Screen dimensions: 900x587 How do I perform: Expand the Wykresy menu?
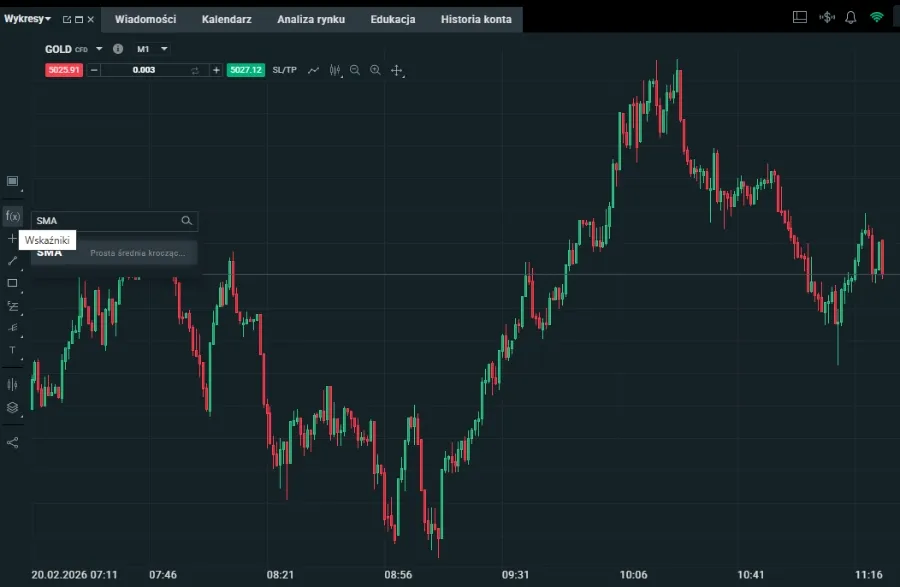click(x=25, y=18)
